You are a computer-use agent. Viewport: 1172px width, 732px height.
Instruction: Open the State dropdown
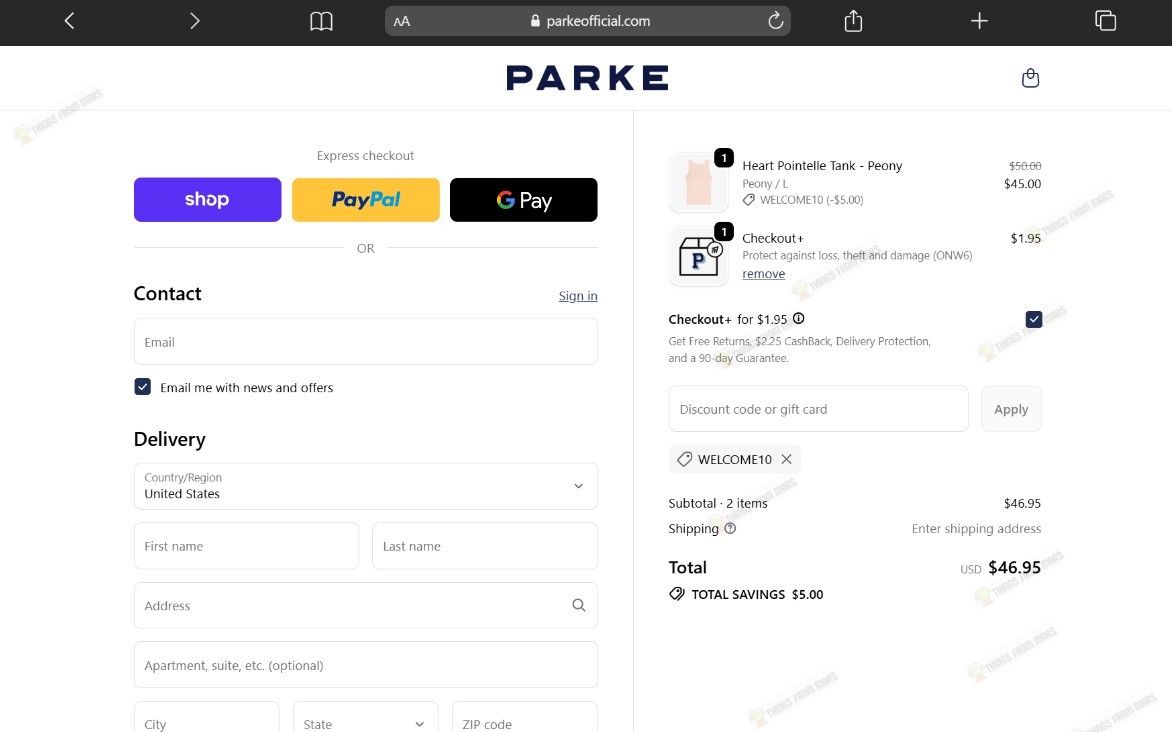coord(366,718)
